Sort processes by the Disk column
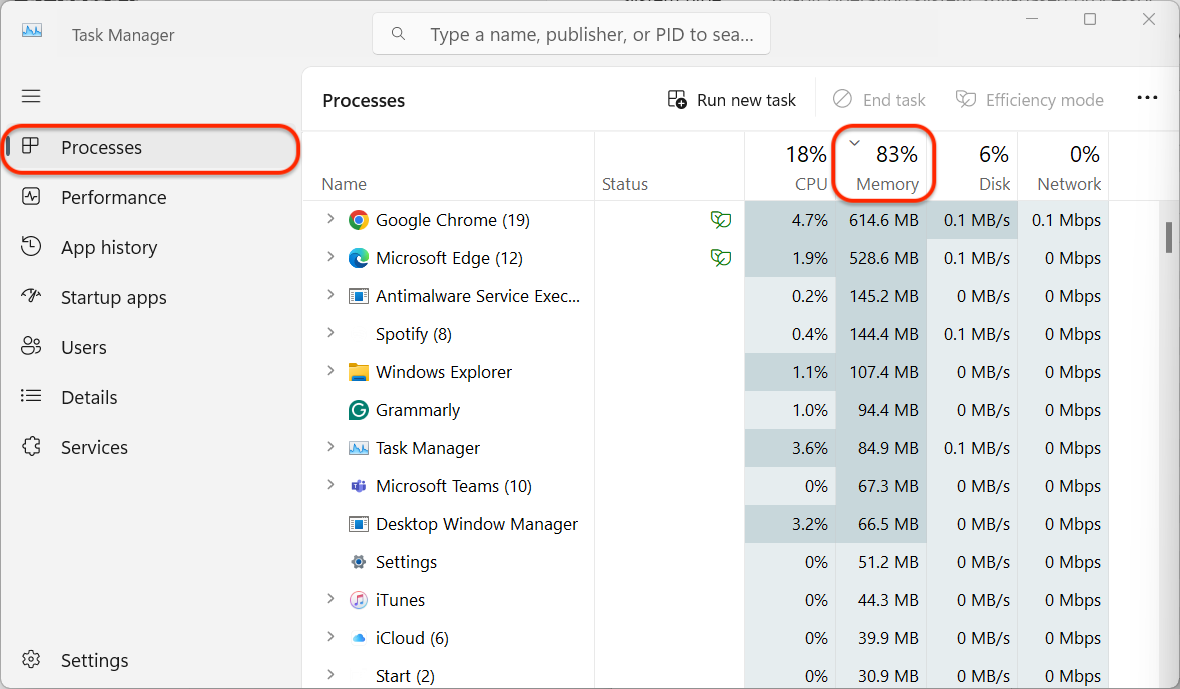Viewport: 1180px width, 689px height. 972,166
